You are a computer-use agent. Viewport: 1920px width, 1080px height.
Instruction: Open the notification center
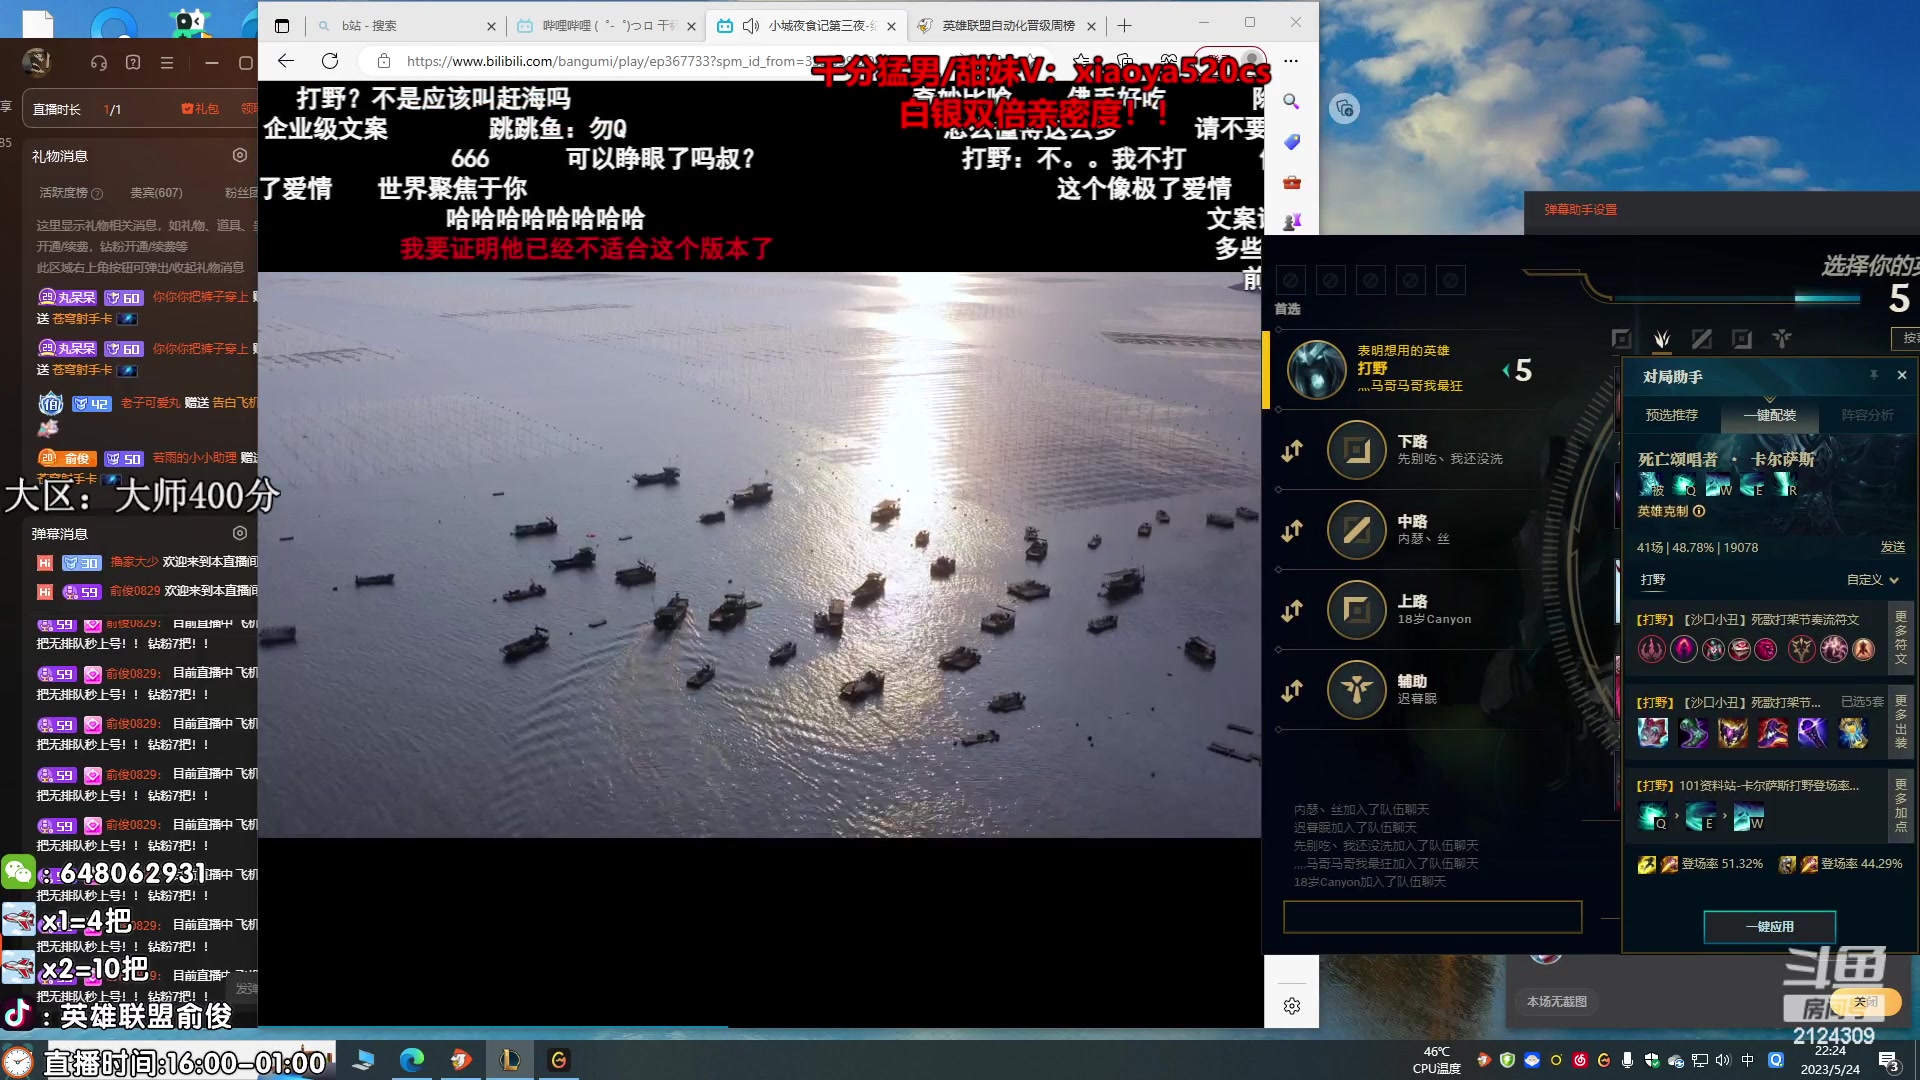coord(1889,1061)
